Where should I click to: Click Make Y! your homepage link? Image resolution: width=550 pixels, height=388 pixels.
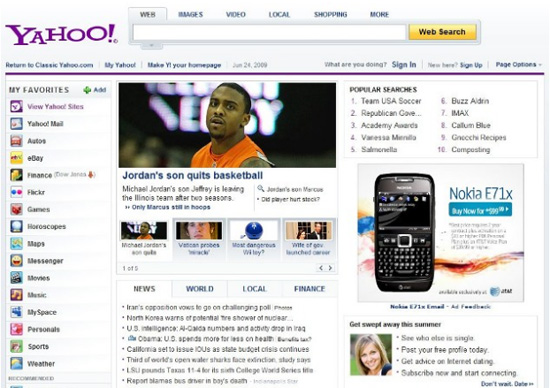(x=184, y=65)
